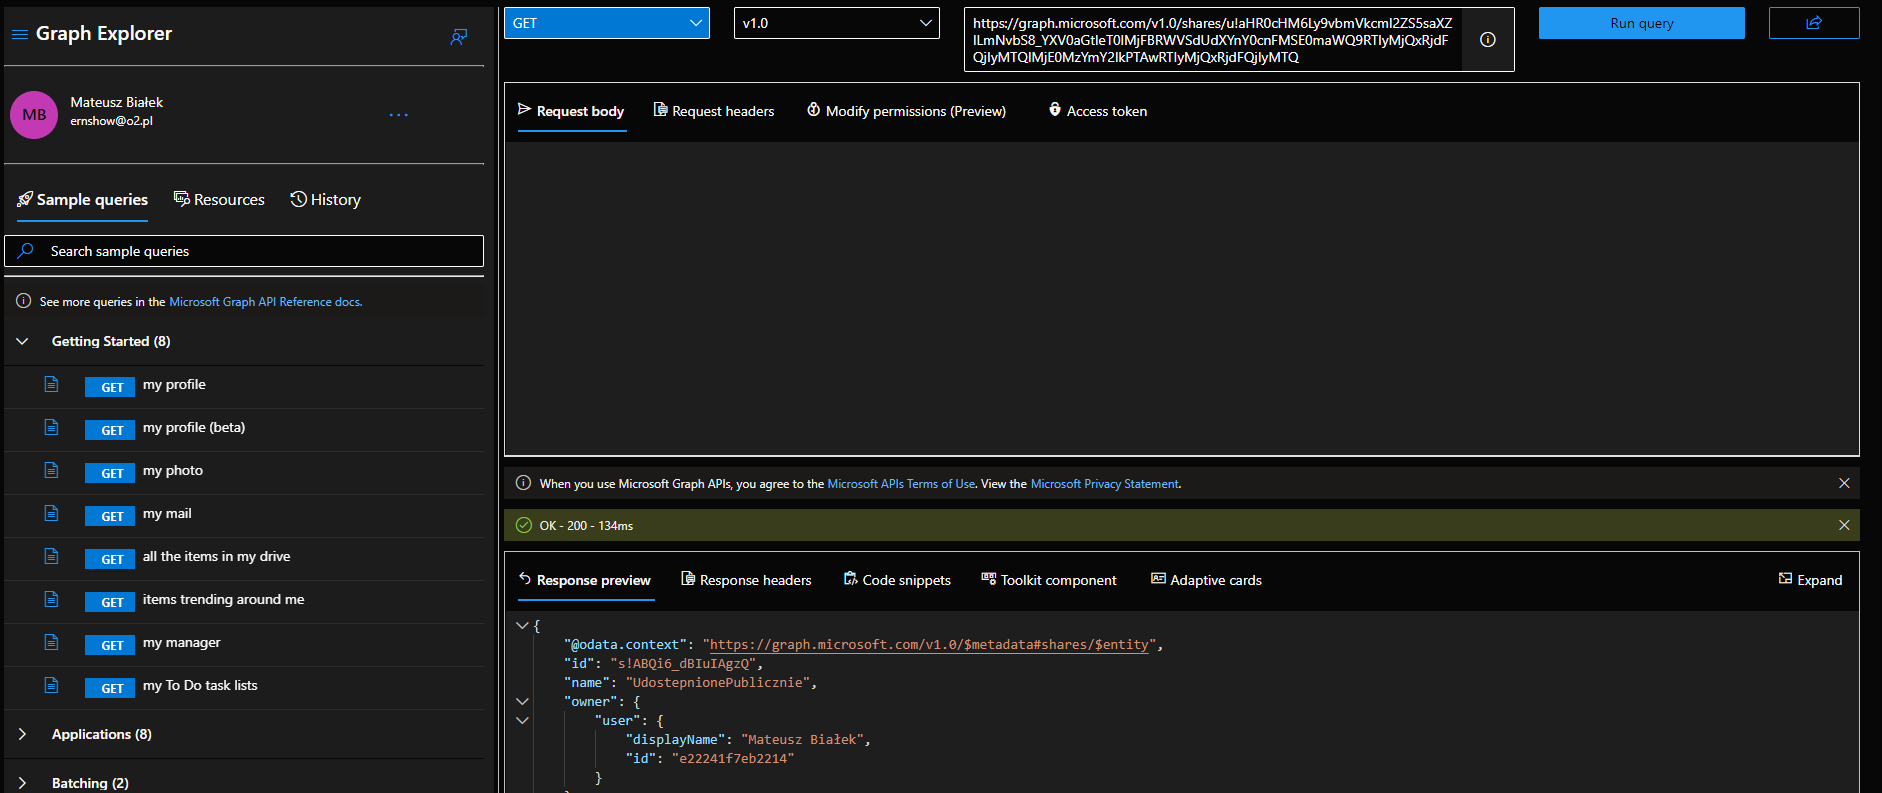Click the request URL input box
This screenshot has width=1882, height=793.
(1213, 40)
